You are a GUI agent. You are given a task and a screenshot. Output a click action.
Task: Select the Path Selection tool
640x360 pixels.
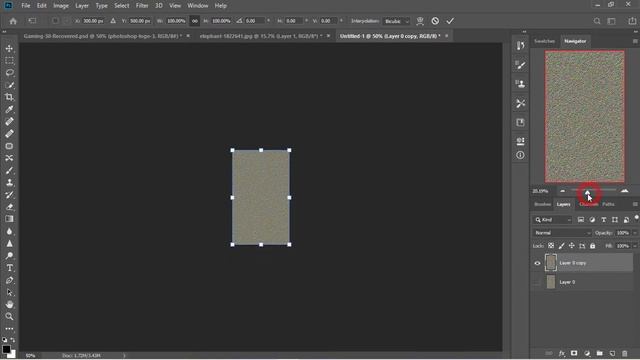9,293
